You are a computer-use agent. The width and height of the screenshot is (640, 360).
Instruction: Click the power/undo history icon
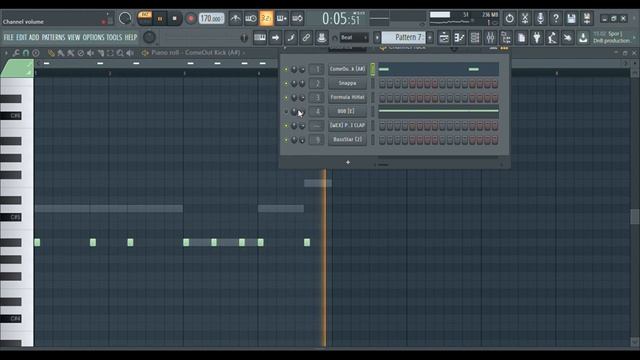click(x=509, y=18)
